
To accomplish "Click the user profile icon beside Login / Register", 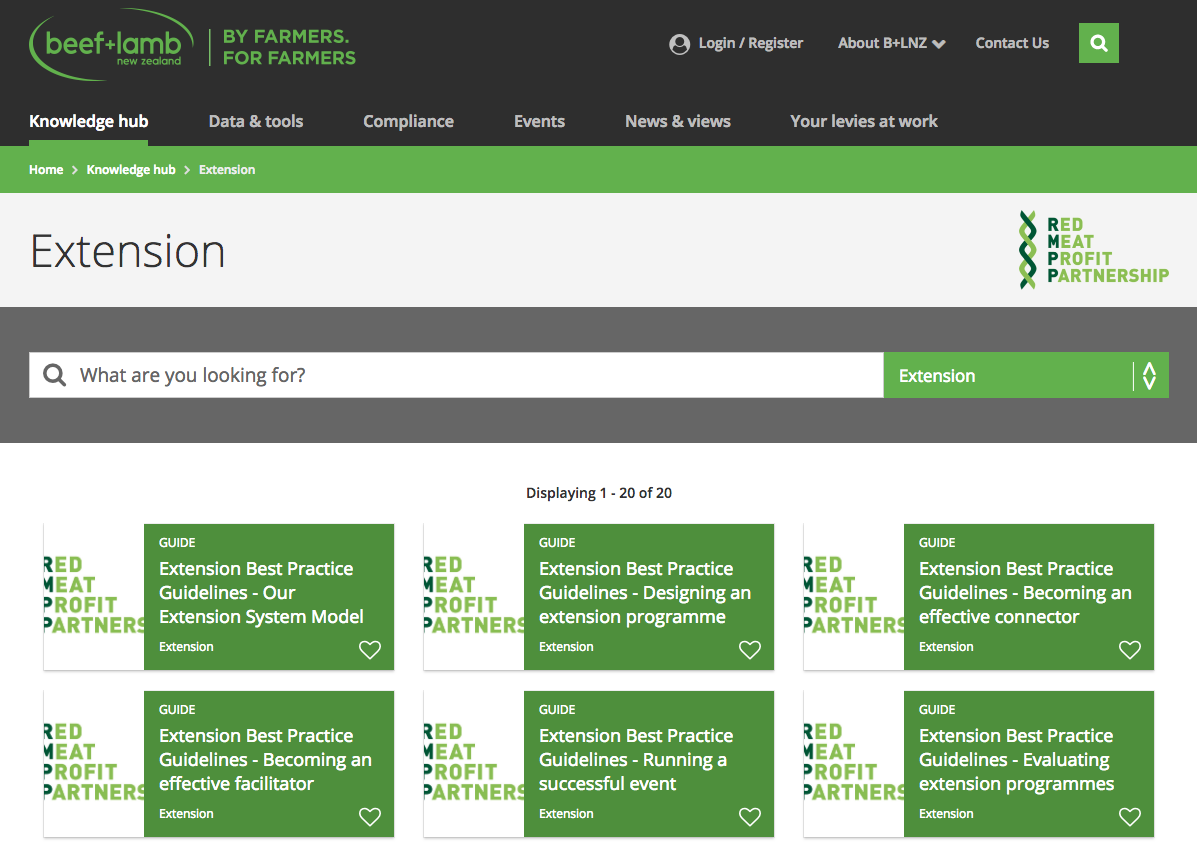I will [679, 44].
